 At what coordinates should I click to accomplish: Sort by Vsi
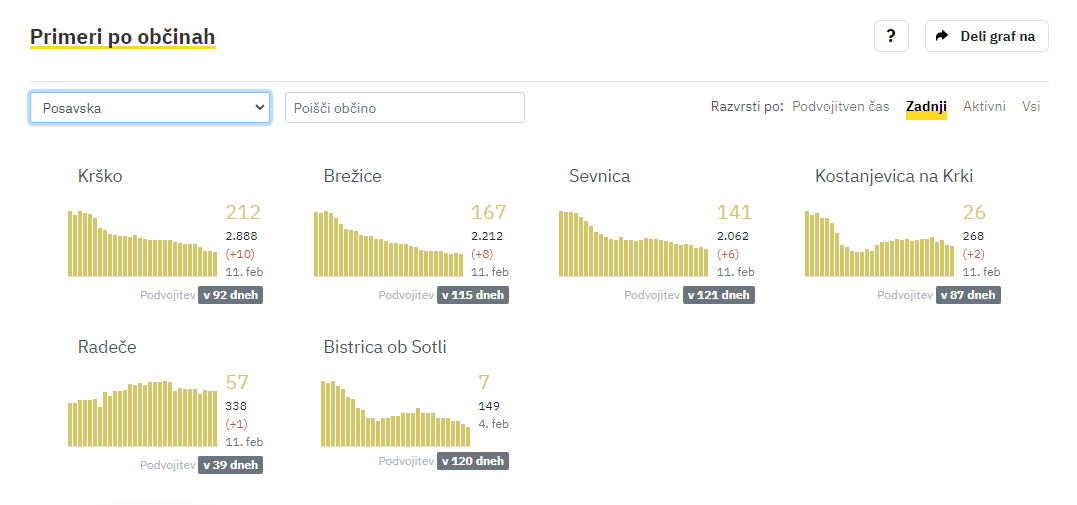pyautogui.click(x=1031, y=106)
